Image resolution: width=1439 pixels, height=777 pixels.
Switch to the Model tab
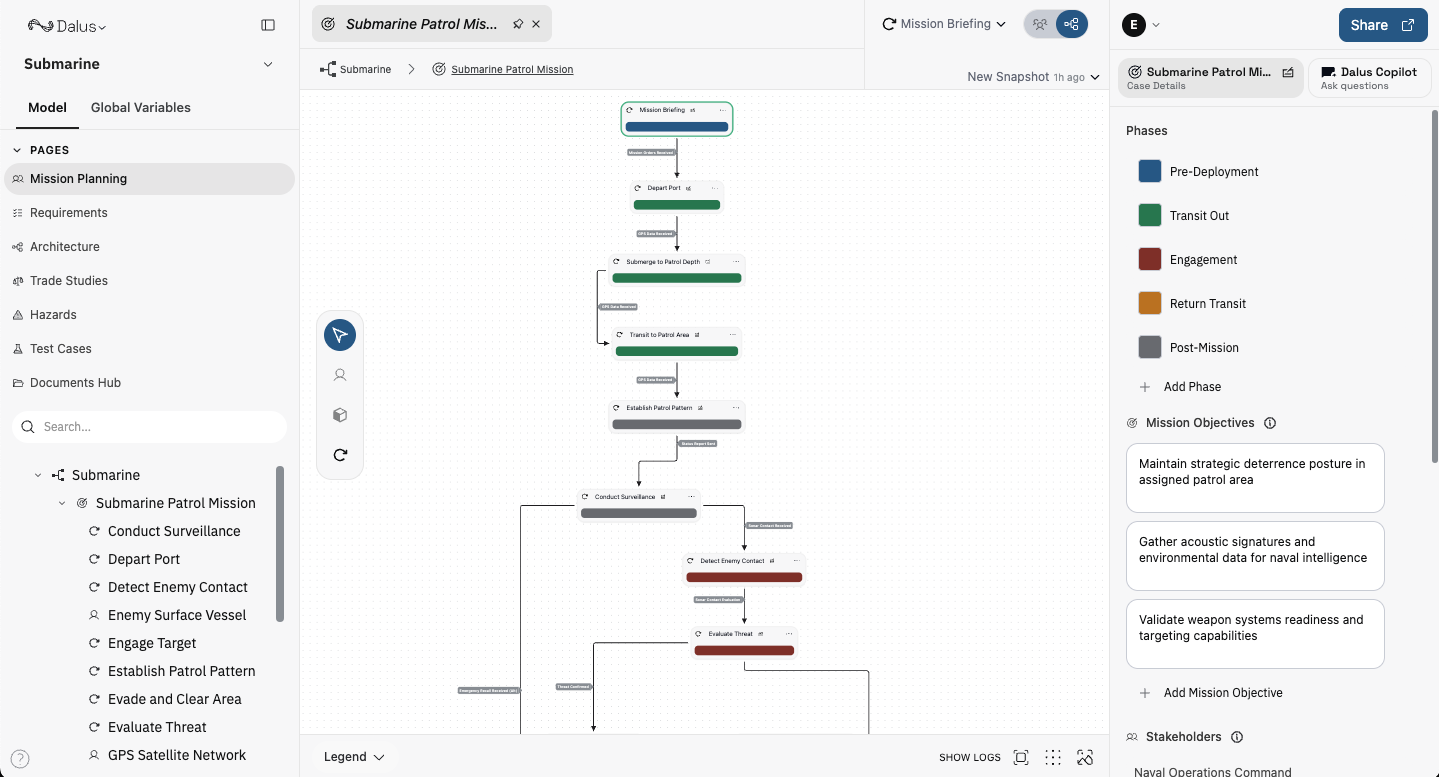click(48, 107)
